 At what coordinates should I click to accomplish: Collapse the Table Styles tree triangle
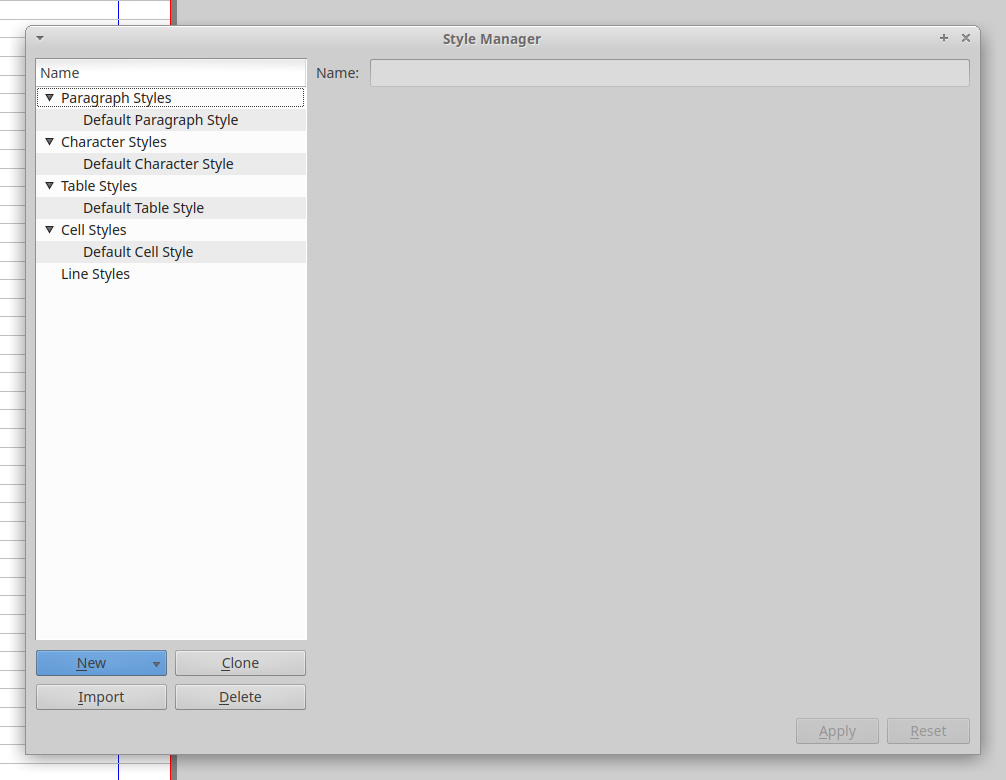(49, 186)
